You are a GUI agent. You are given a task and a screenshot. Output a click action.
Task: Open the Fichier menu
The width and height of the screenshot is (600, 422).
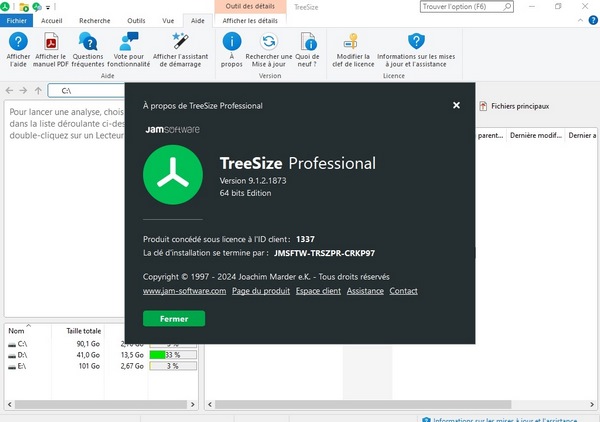(16, 21)
